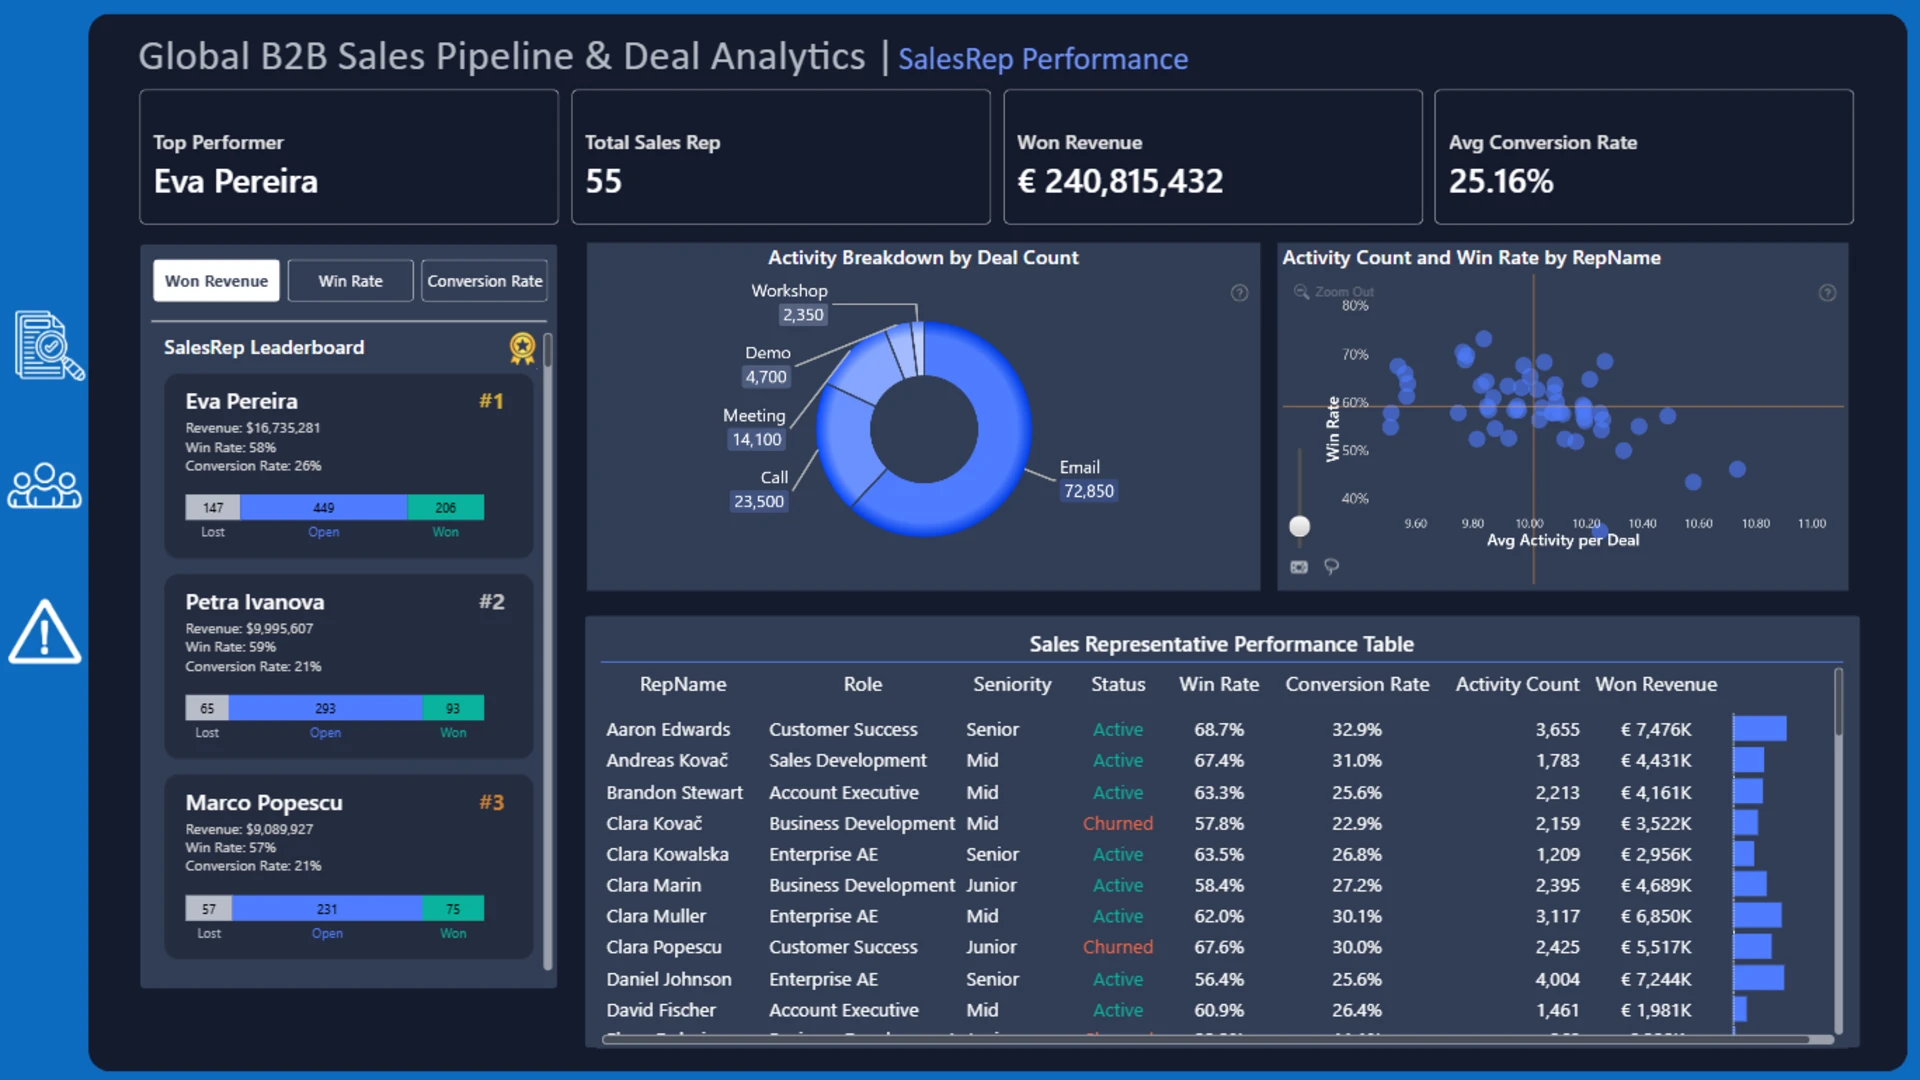Sort table by Won Revenue column header

[1656, 684]
